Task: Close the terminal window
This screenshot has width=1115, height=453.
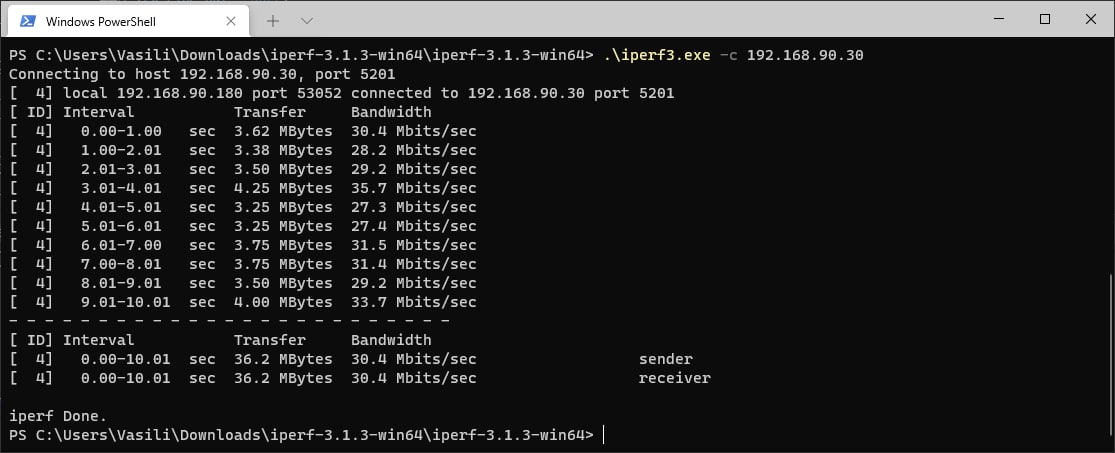Action: pyautogui.click(x=1091, y=19)
